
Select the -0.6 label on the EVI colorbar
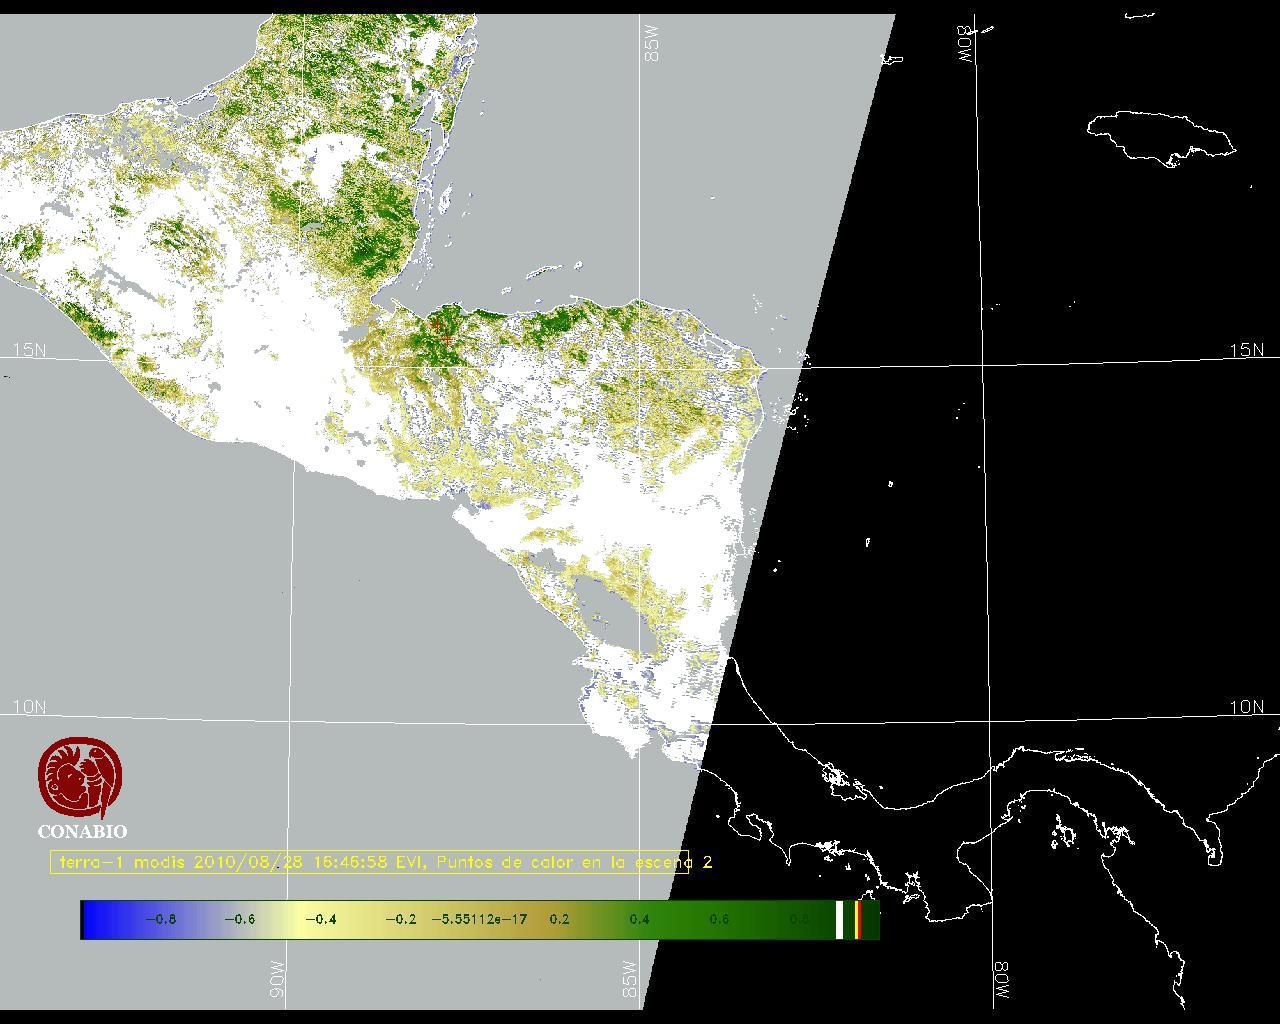240,919
